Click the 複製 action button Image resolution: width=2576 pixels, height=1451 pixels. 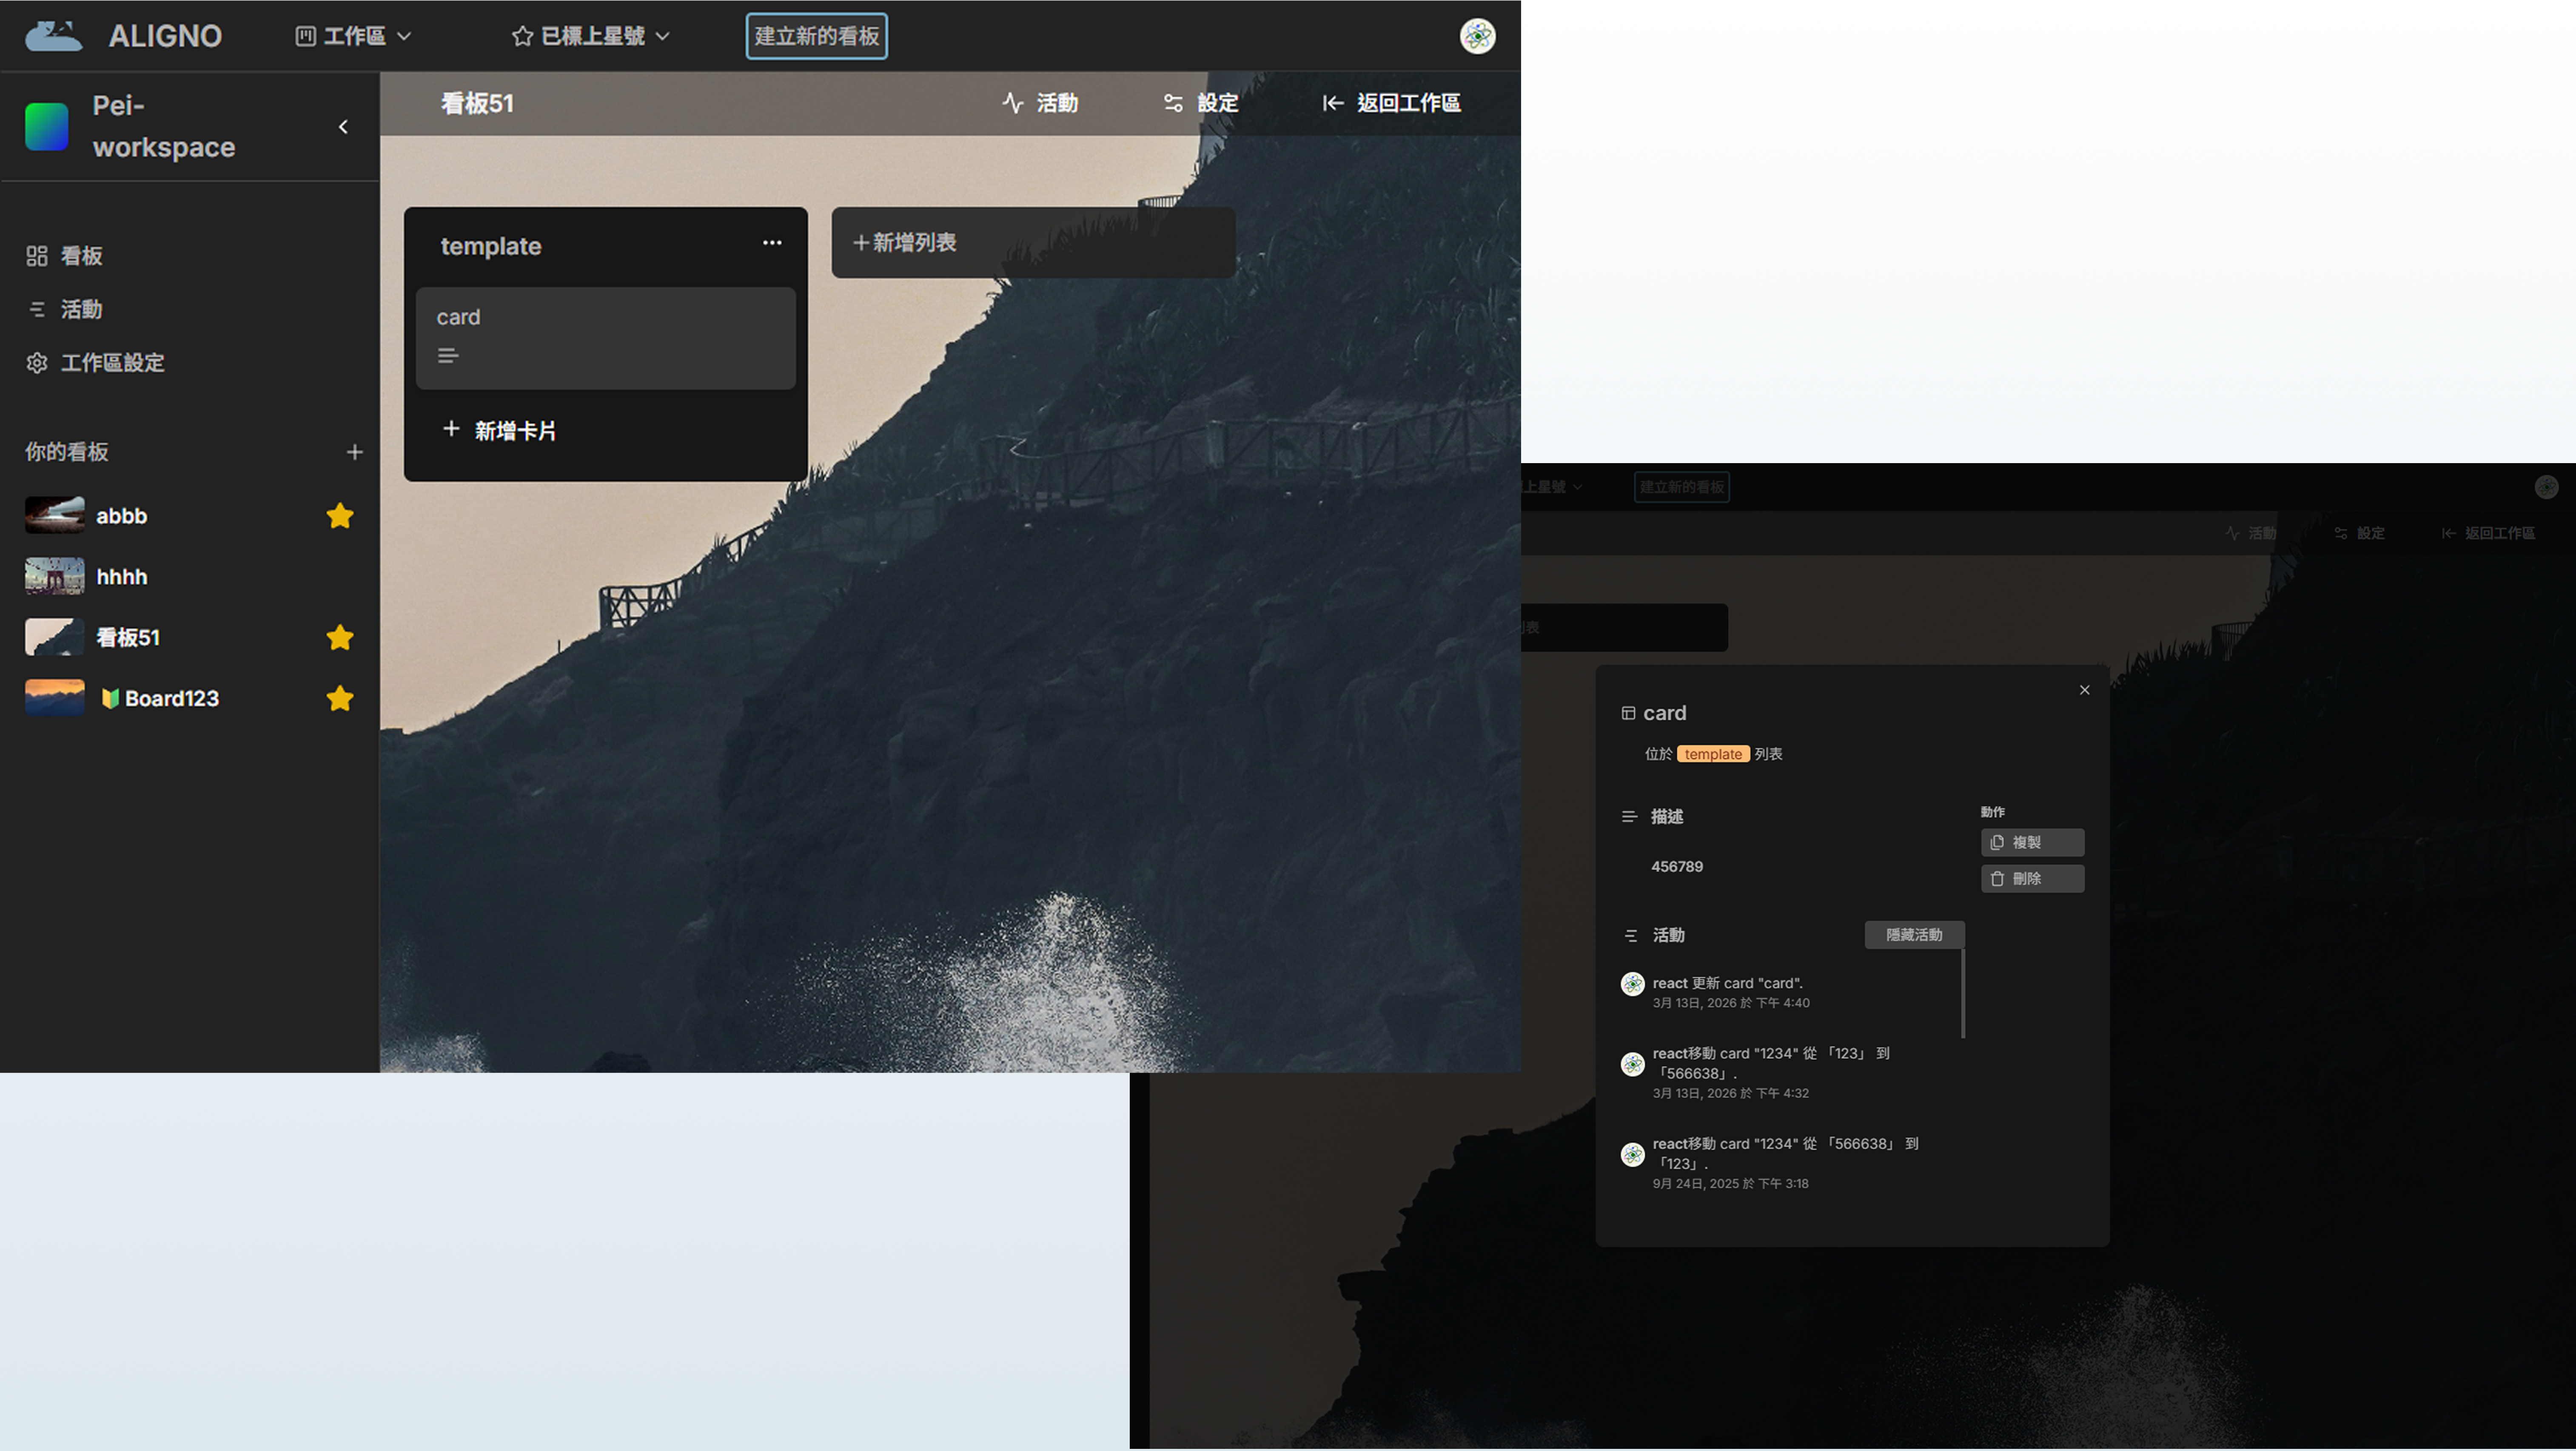coord(2033,842)
